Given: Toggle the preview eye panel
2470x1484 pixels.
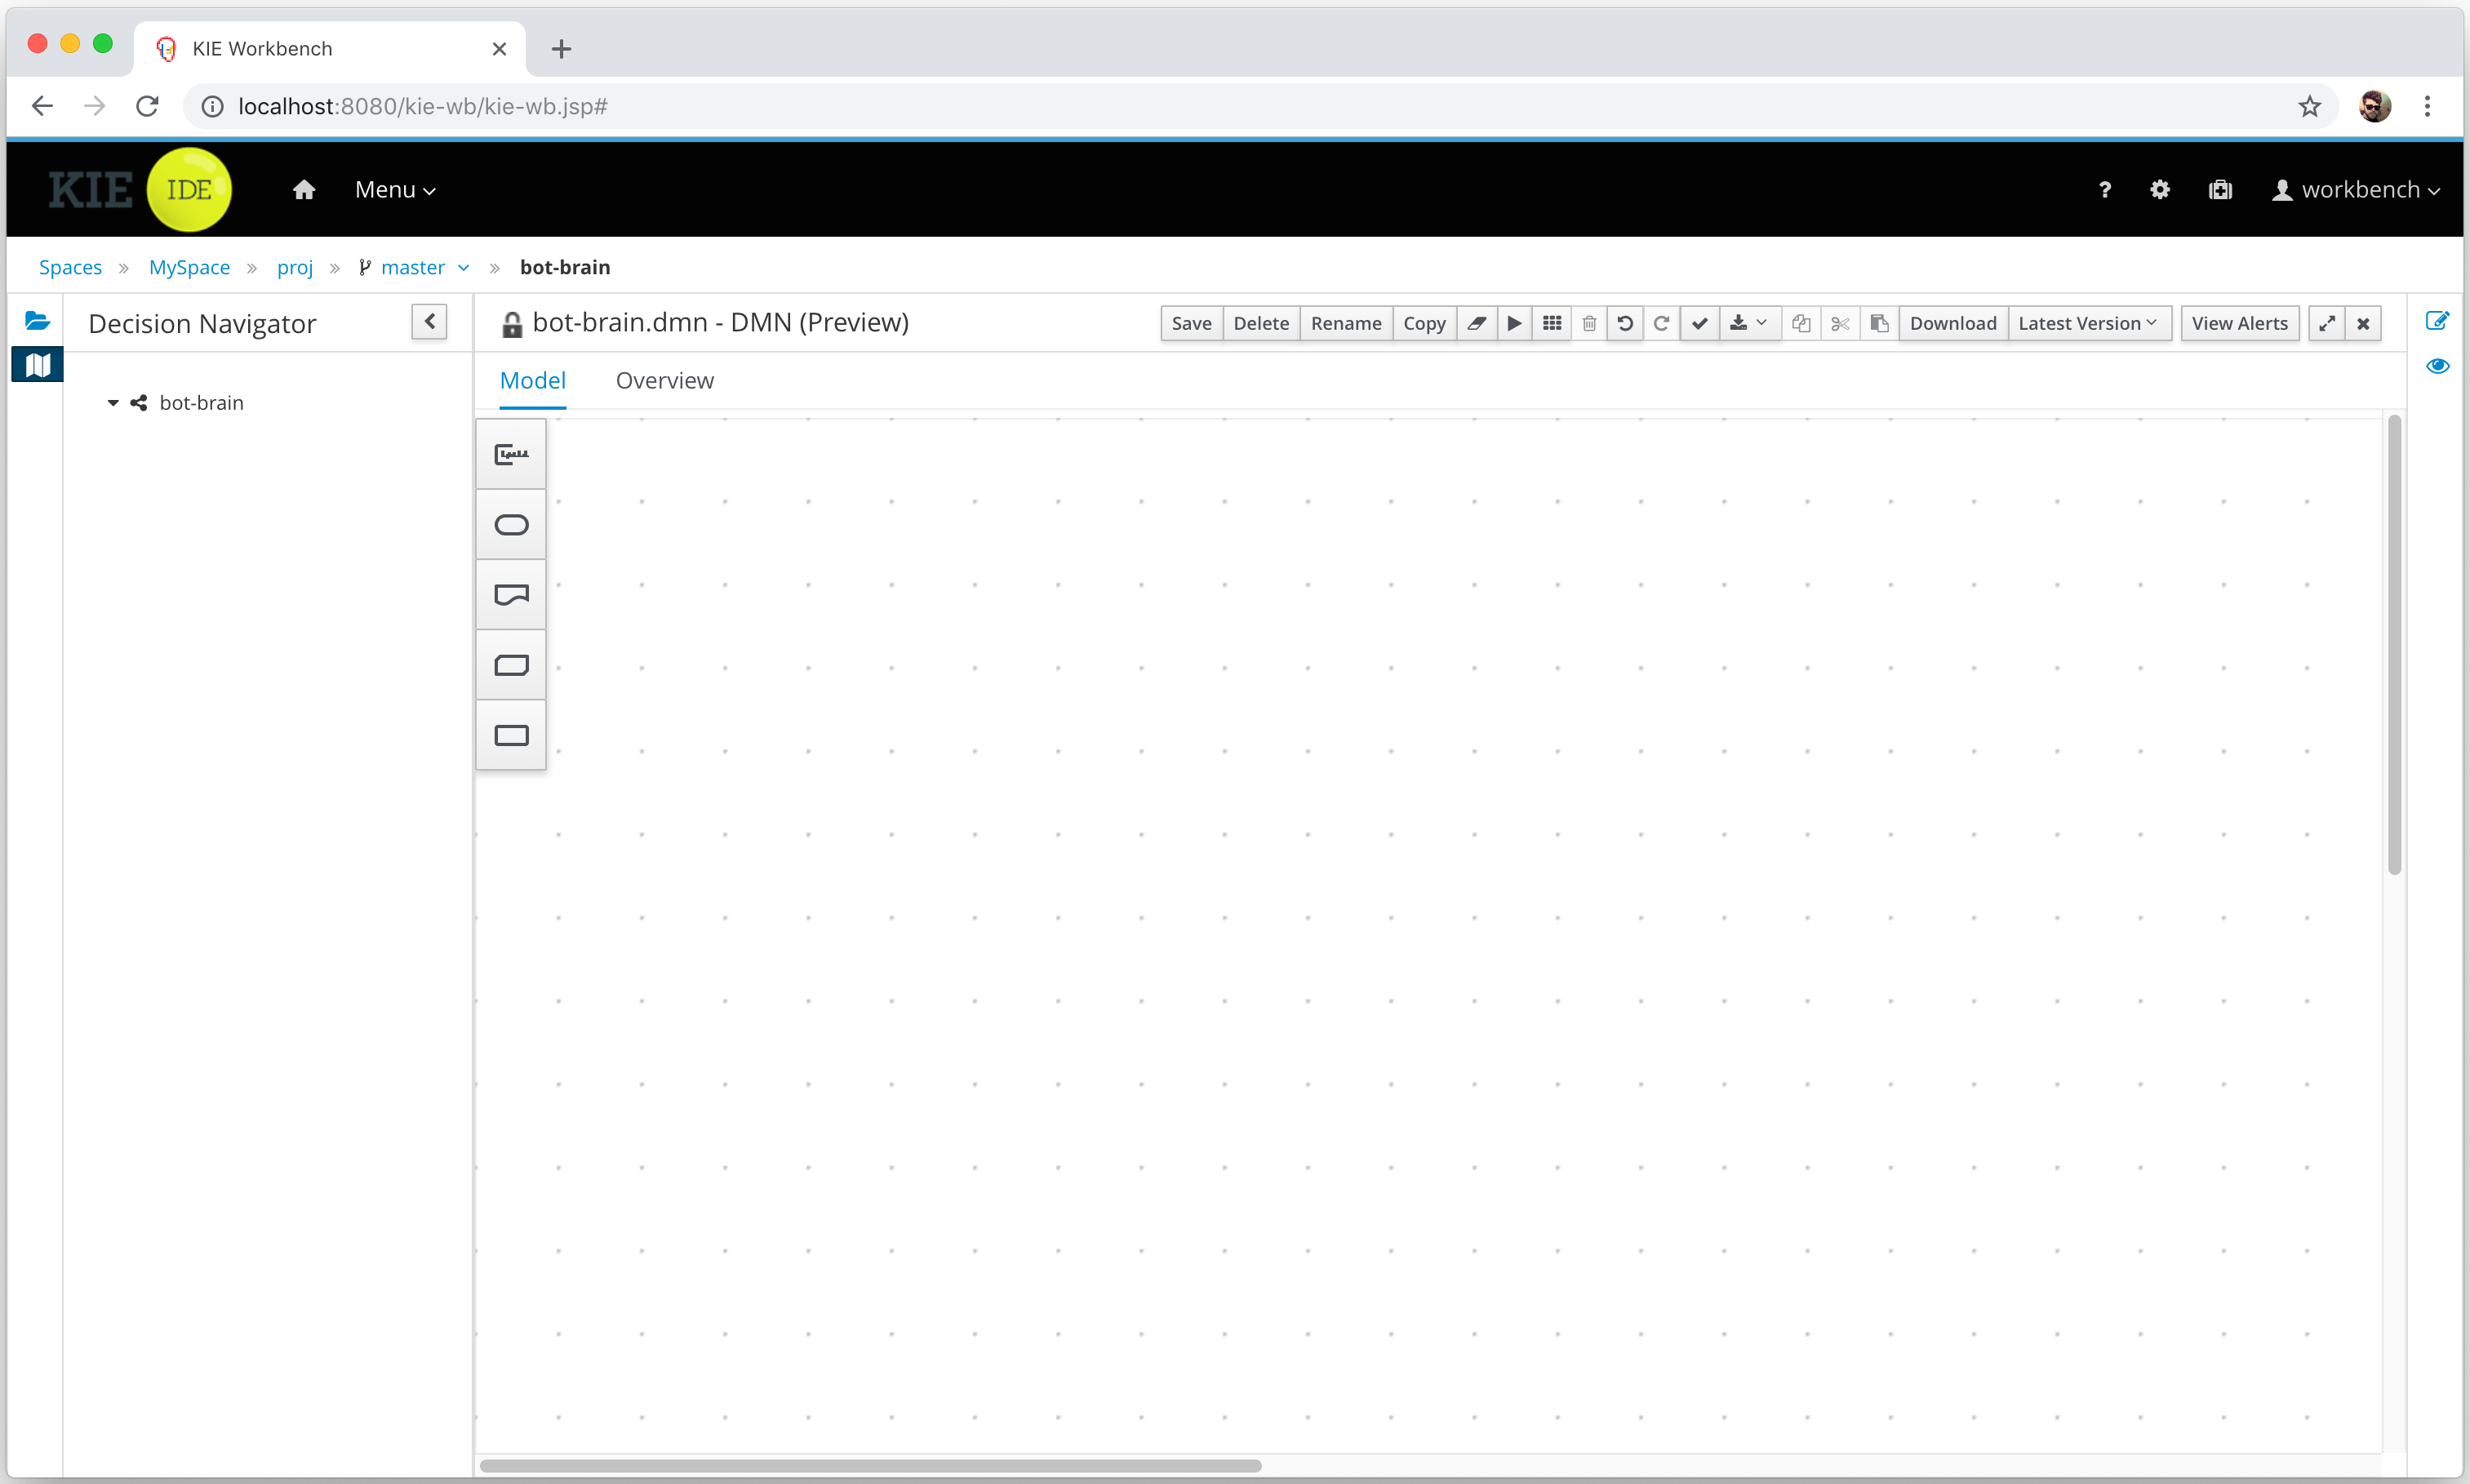Looking at the screenshot, I should pos(2437,366).
